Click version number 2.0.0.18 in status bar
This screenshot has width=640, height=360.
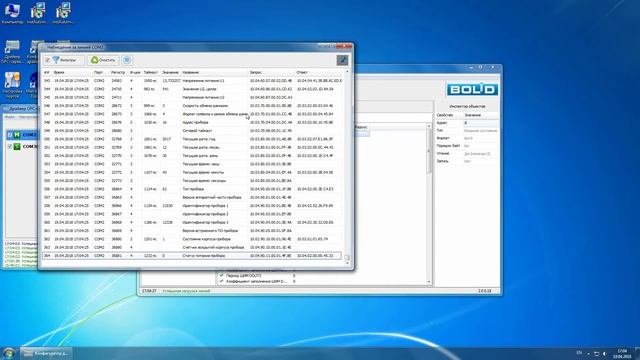click(484, 291)
